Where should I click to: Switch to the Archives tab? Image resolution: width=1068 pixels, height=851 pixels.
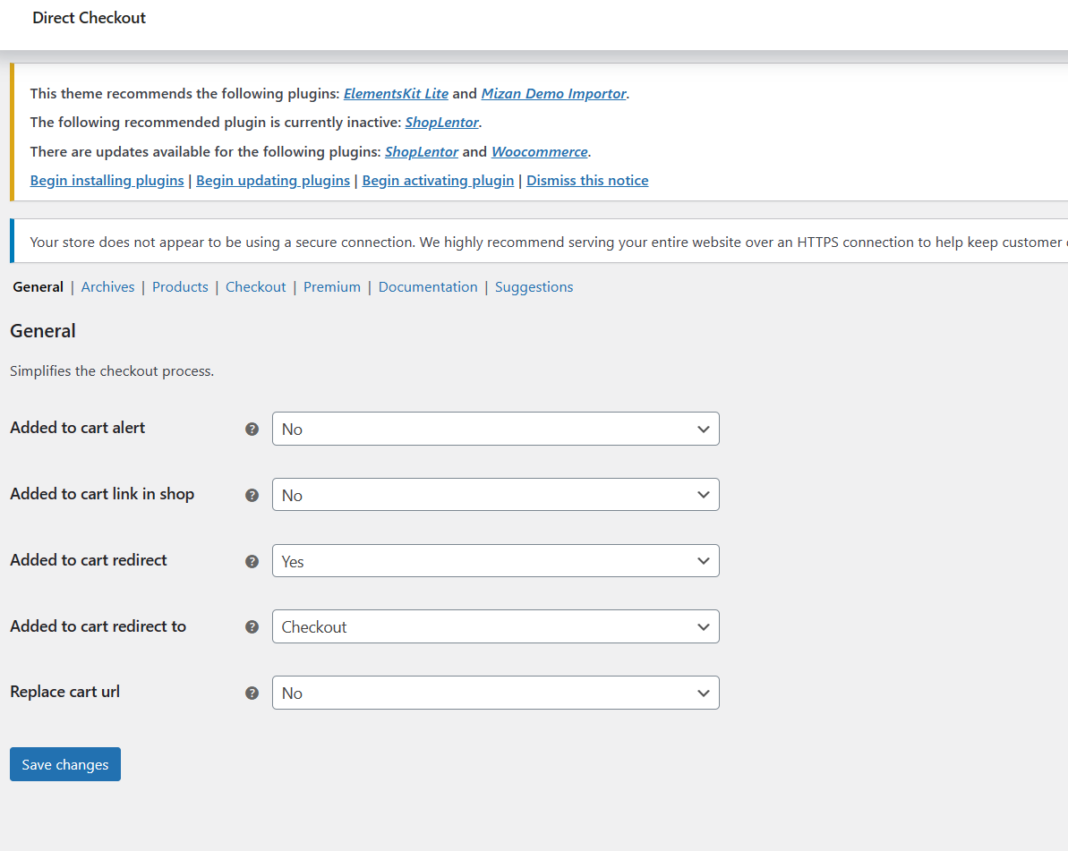tap(108, 287)
